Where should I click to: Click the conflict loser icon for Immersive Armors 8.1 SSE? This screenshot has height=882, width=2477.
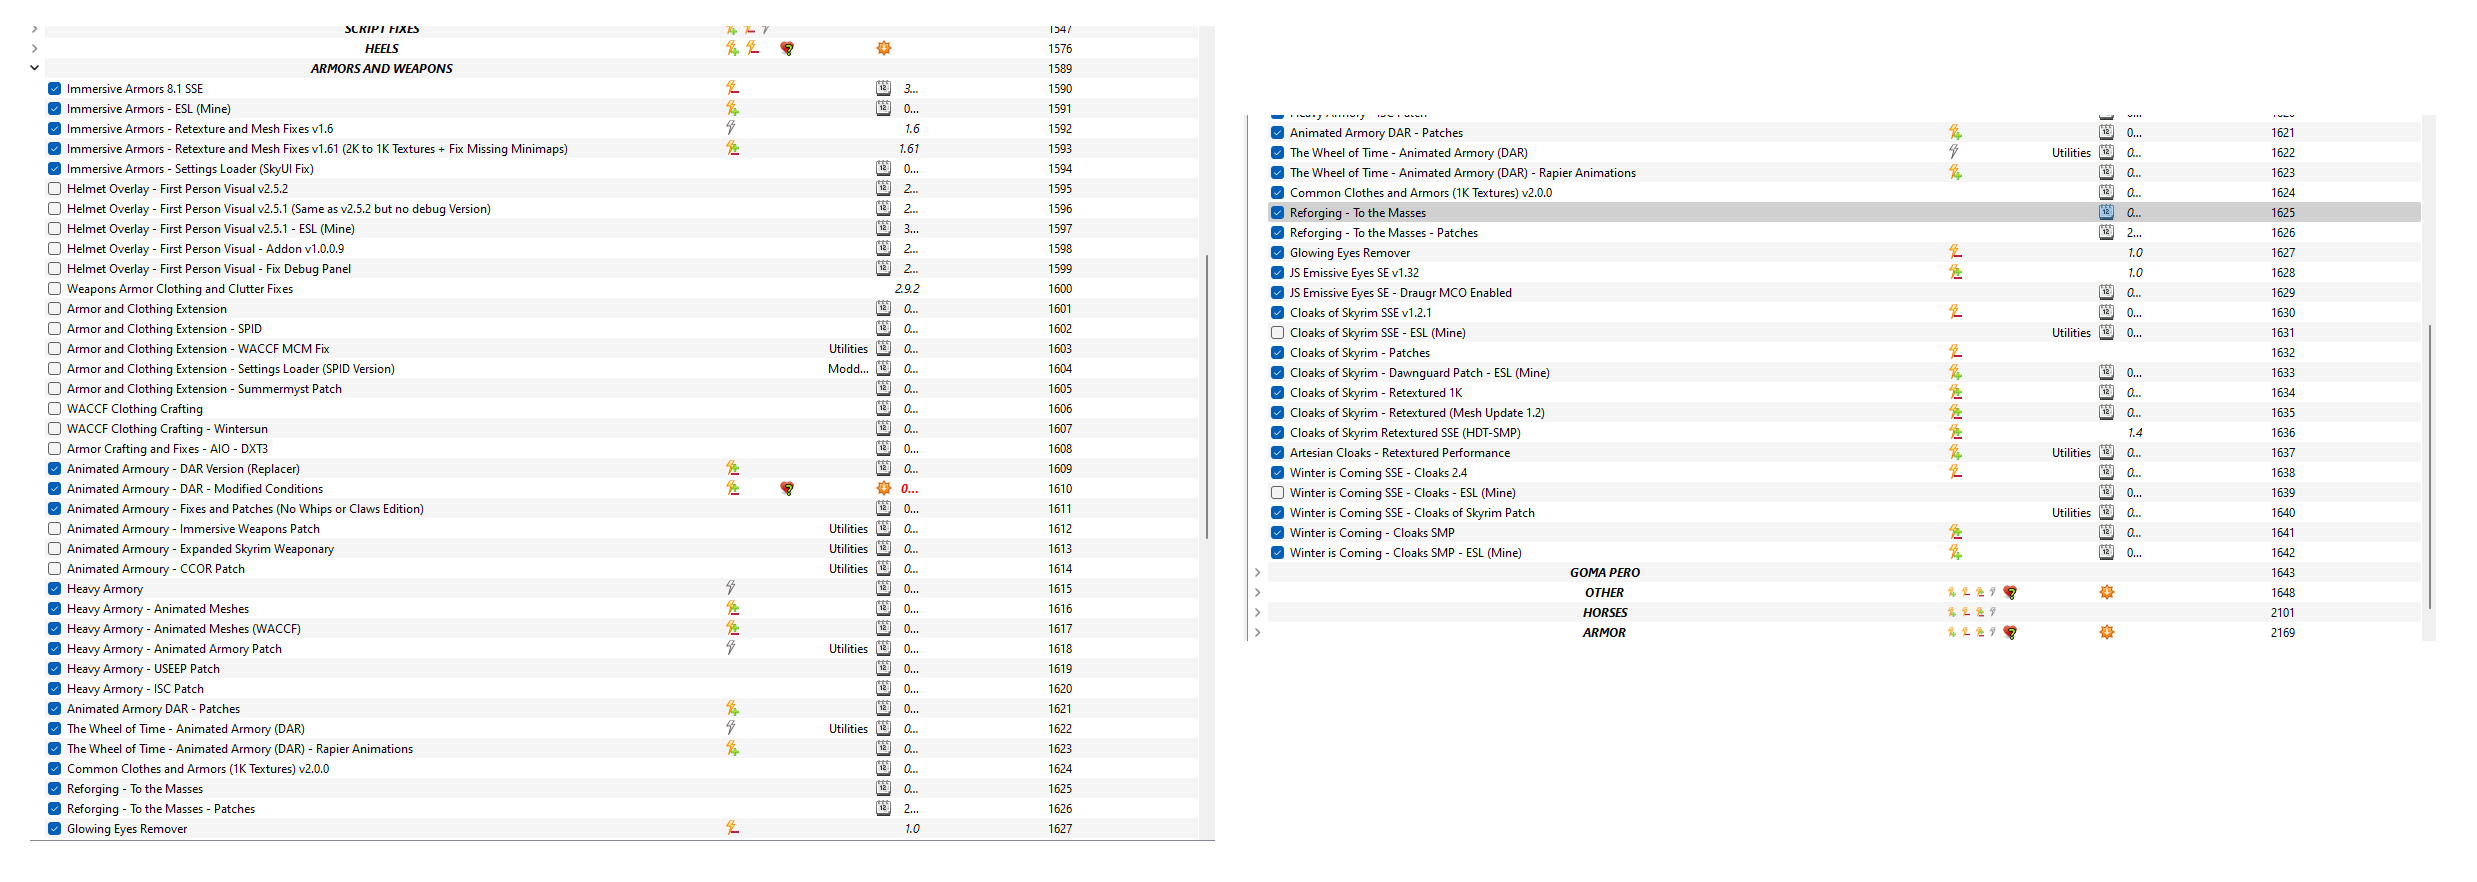tap(732, 88)
